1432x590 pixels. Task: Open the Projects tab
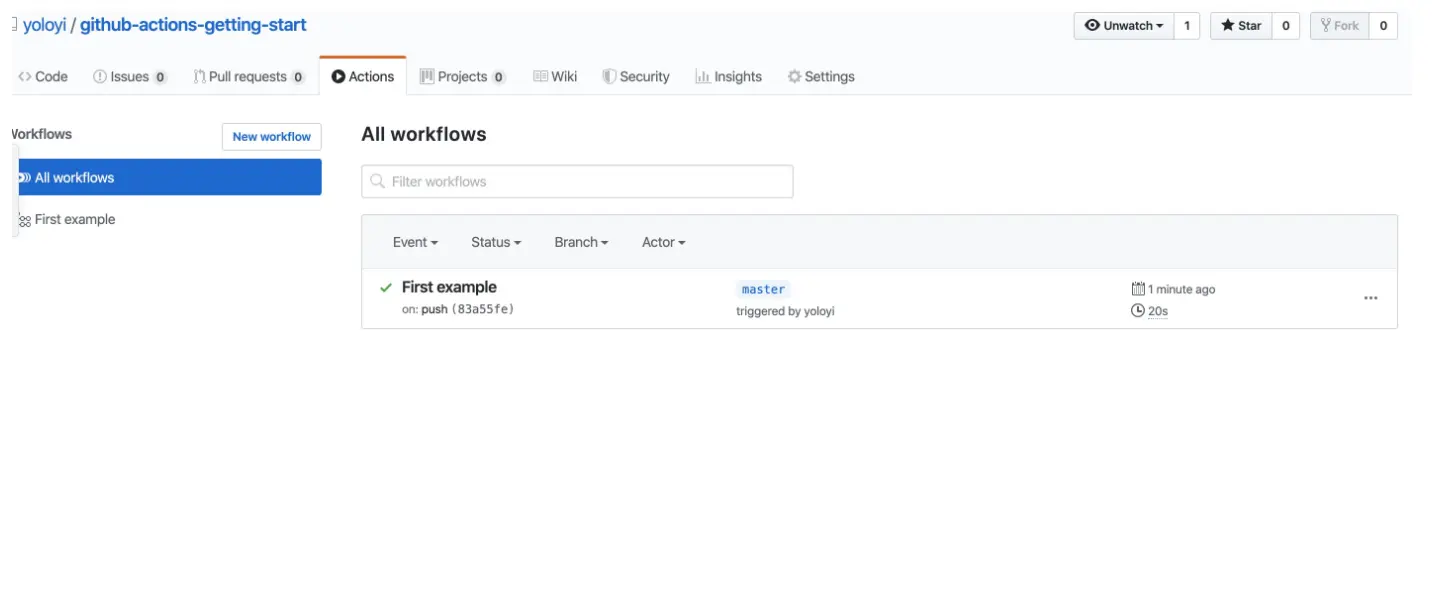[462, 76]
